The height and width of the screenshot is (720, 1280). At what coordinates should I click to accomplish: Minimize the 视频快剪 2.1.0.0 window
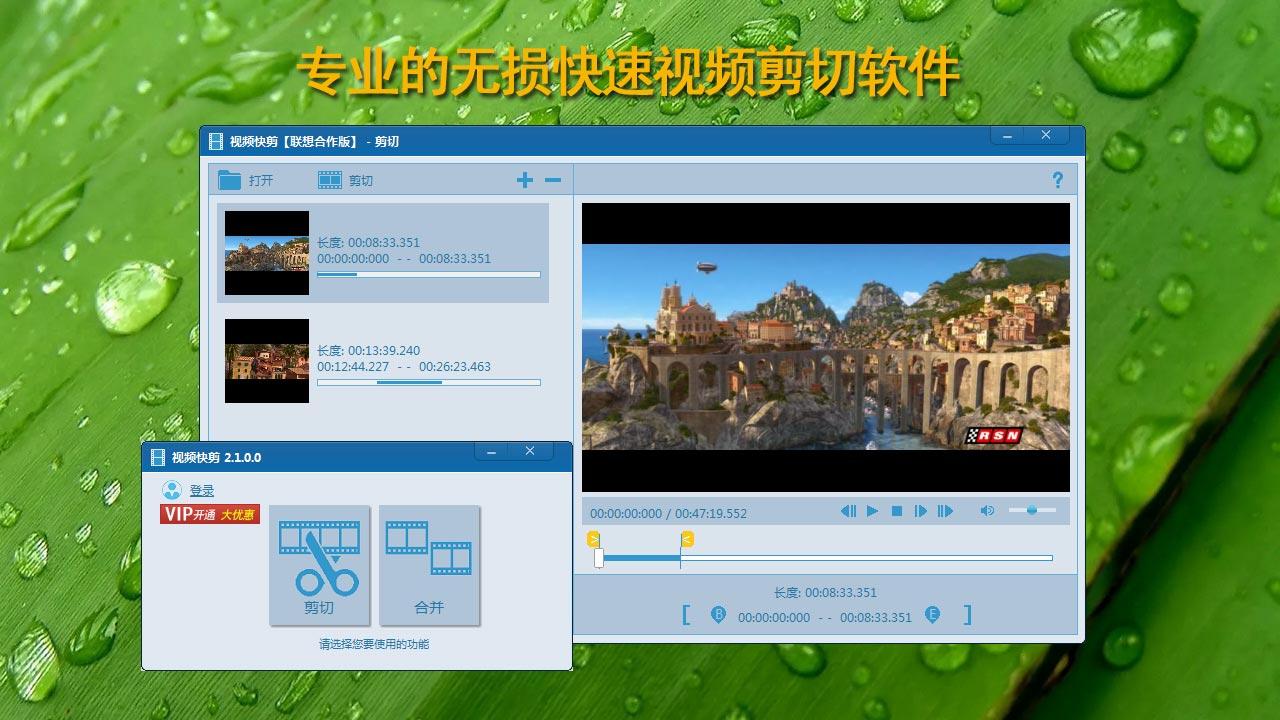point(491,452)
